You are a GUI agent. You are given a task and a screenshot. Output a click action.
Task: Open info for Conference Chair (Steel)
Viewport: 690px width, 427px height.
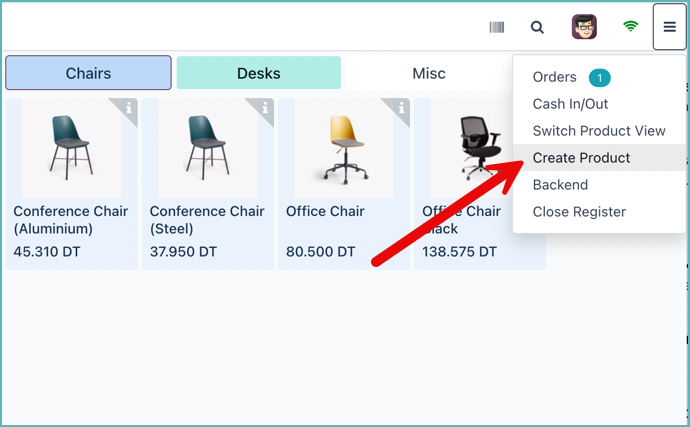[x=265, y=108]
